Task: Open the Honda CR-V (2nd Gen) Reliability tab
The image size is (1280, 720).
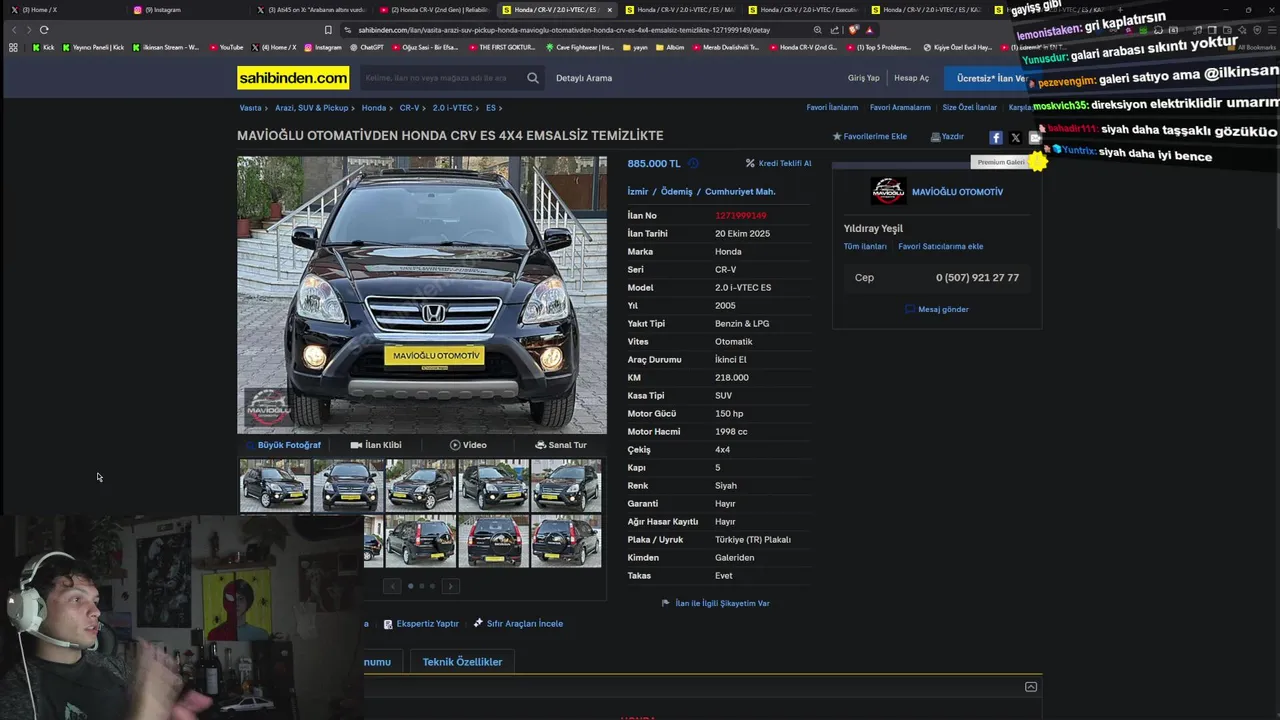Action: [x=434, y=10]
